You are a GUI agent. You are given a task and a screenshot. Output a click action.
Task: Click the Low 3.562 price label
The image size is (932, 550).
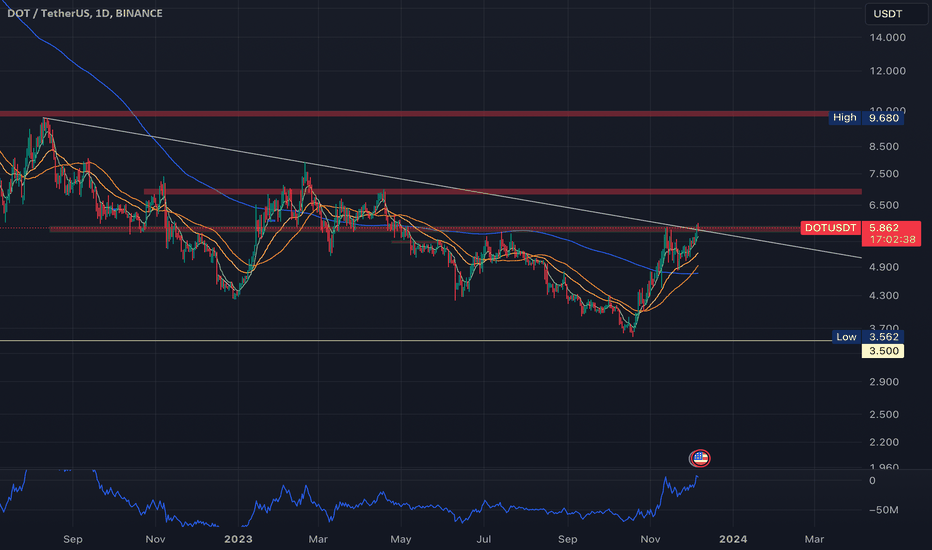pos(868,337)
